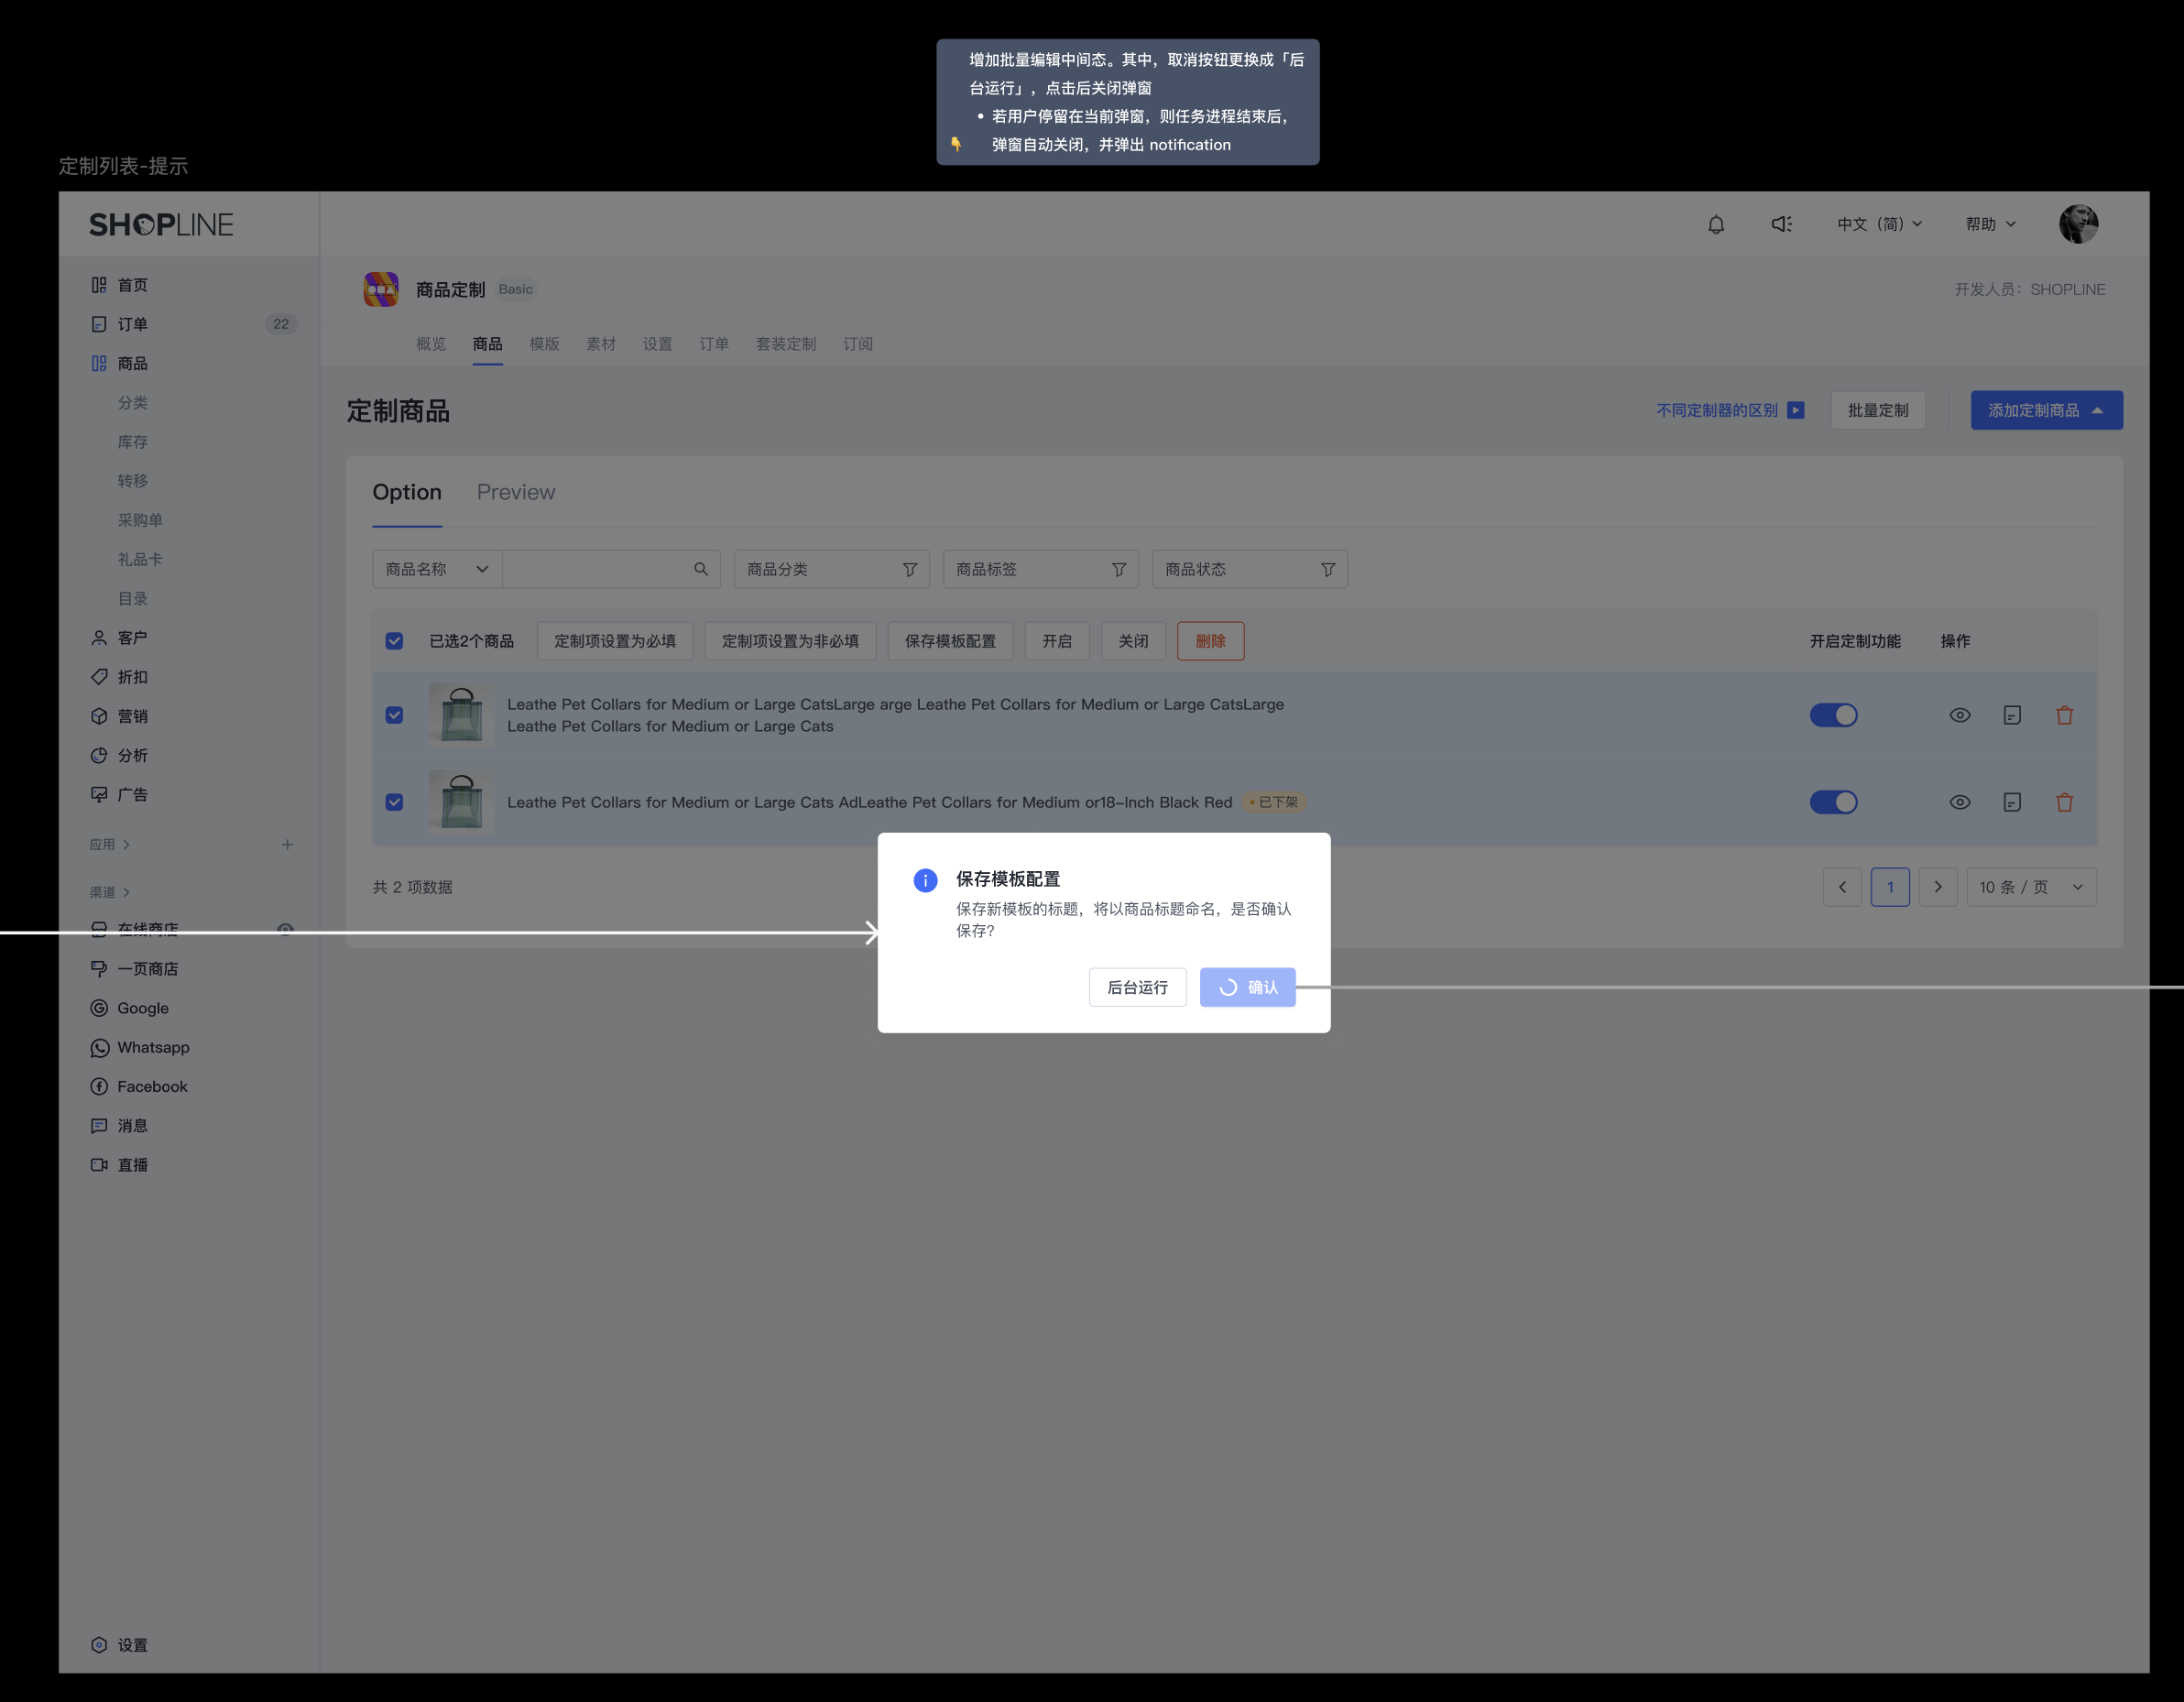
Task: Select the Option tab
Action: click(407, 492)
